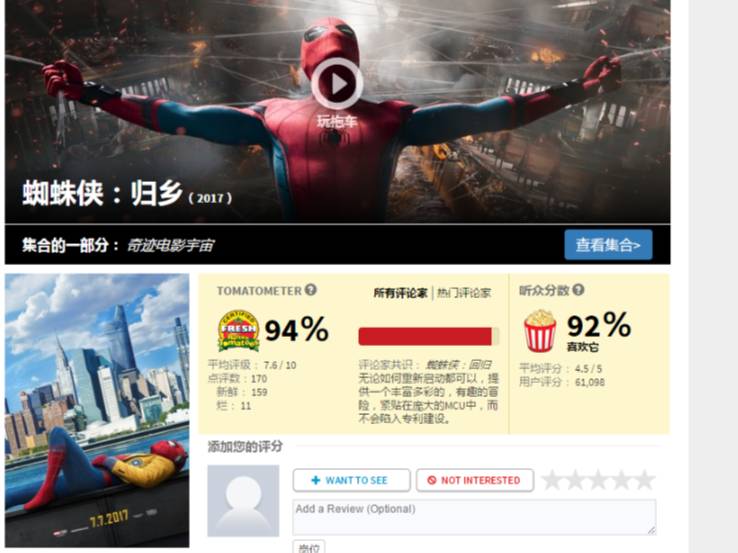Click the 94% Tomatometer score
This screenshot has width=738, height=553.
(x=297, y=329)
